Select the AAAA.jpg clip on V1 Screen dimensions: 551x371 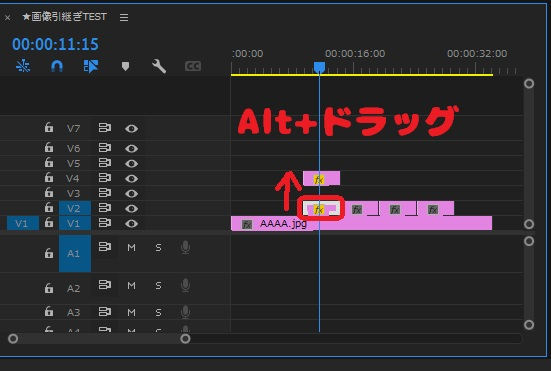pyautogui.click(x=361, y=223)
